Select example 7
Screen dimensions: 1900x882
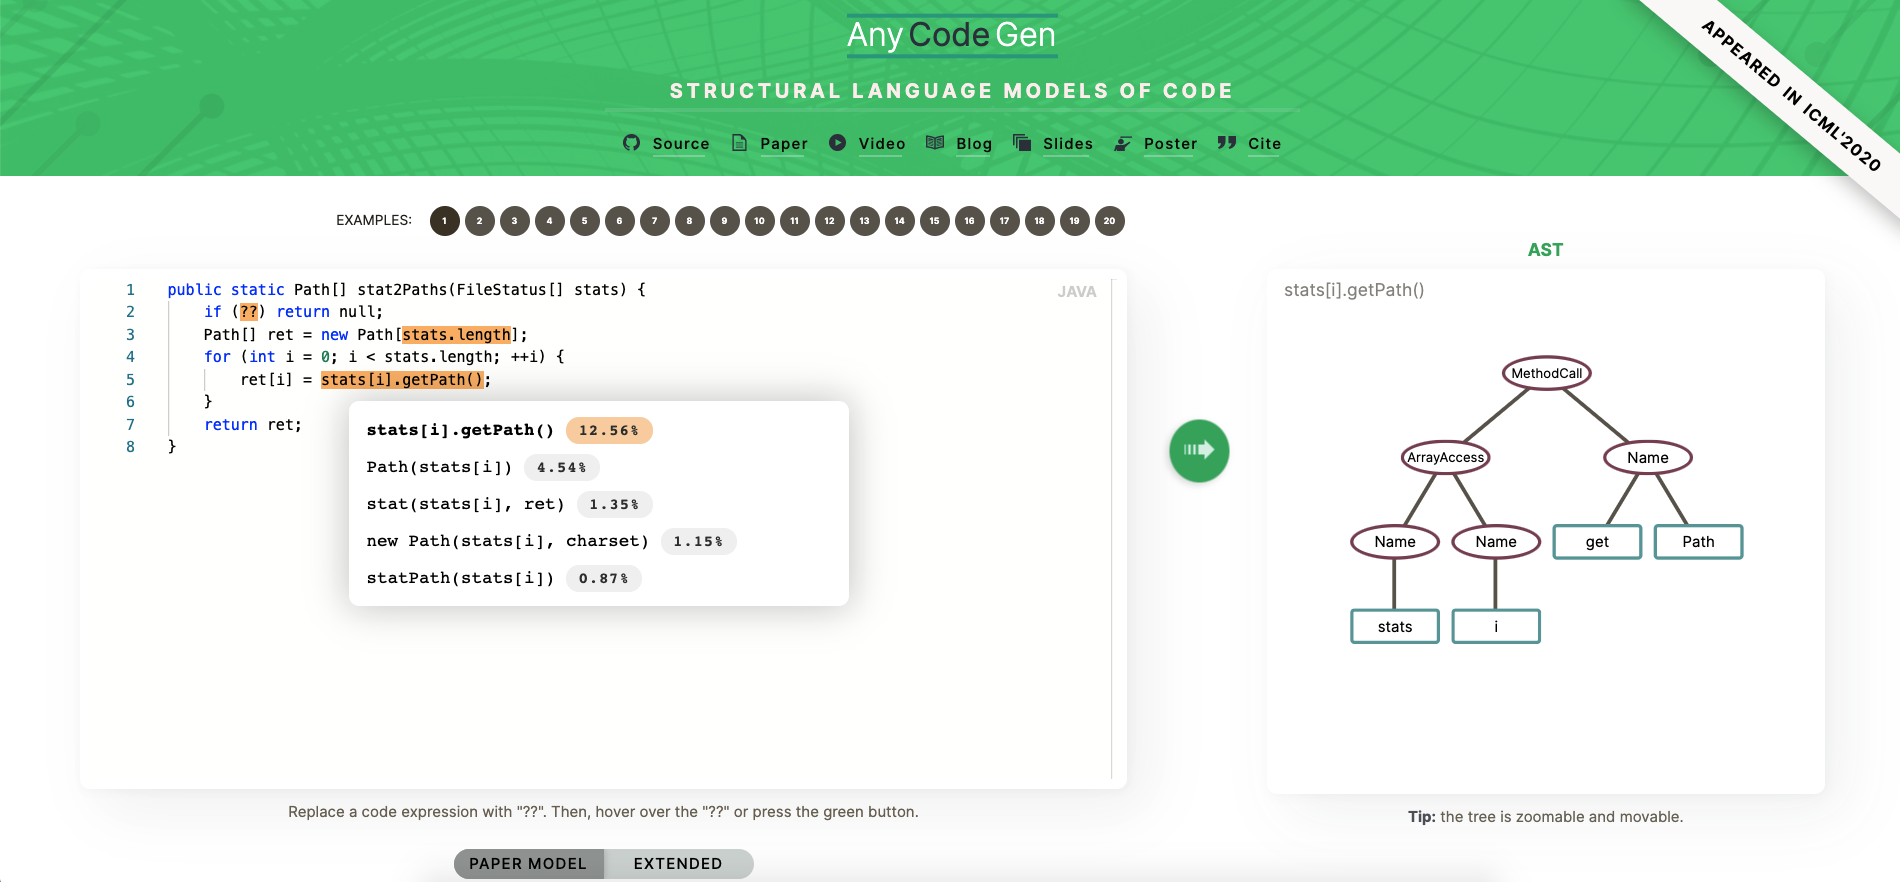point(655,221)
